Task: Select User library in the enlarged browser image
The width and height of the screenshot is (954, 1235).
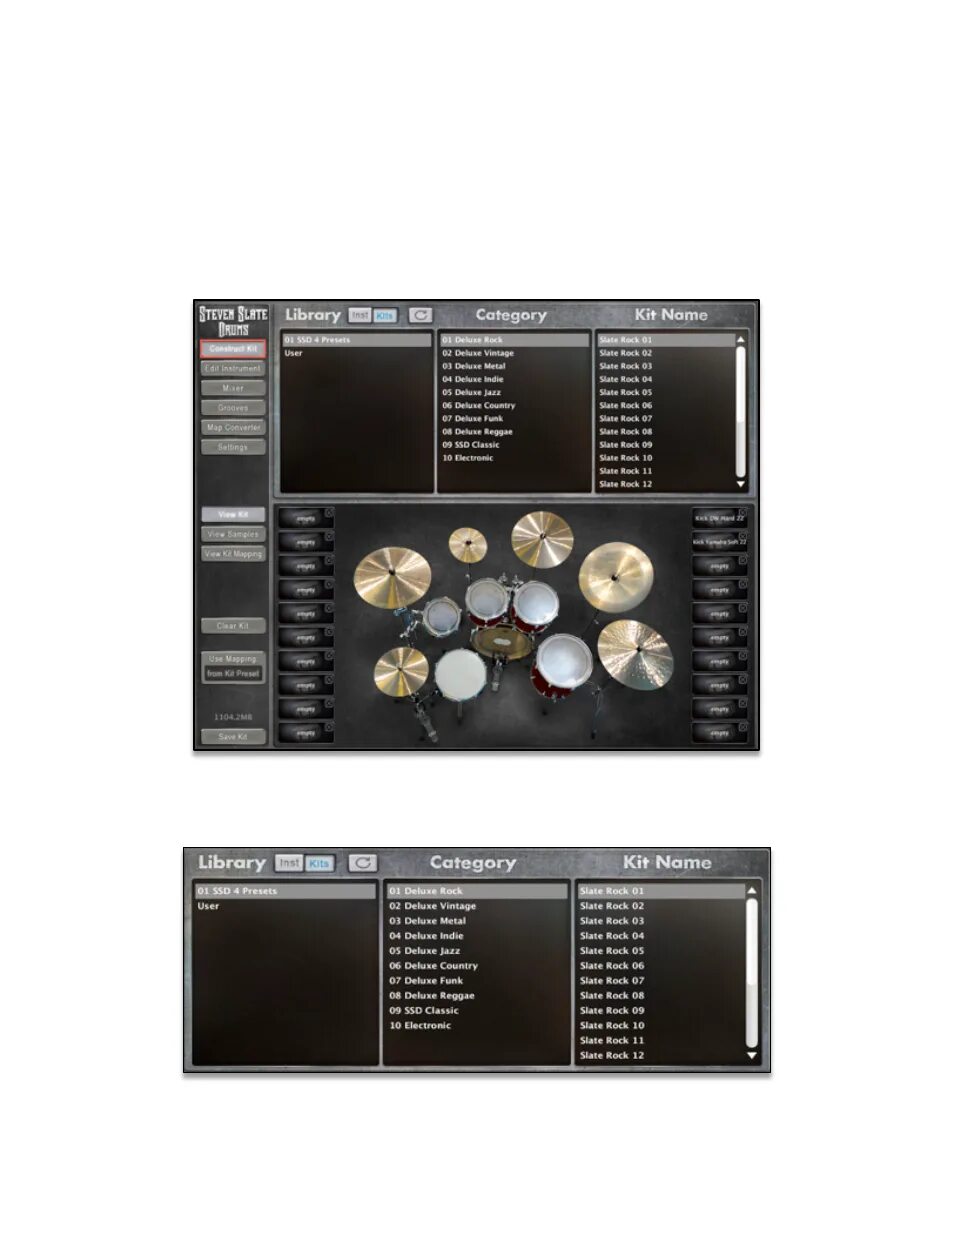Action: click(x=285, y=906)
